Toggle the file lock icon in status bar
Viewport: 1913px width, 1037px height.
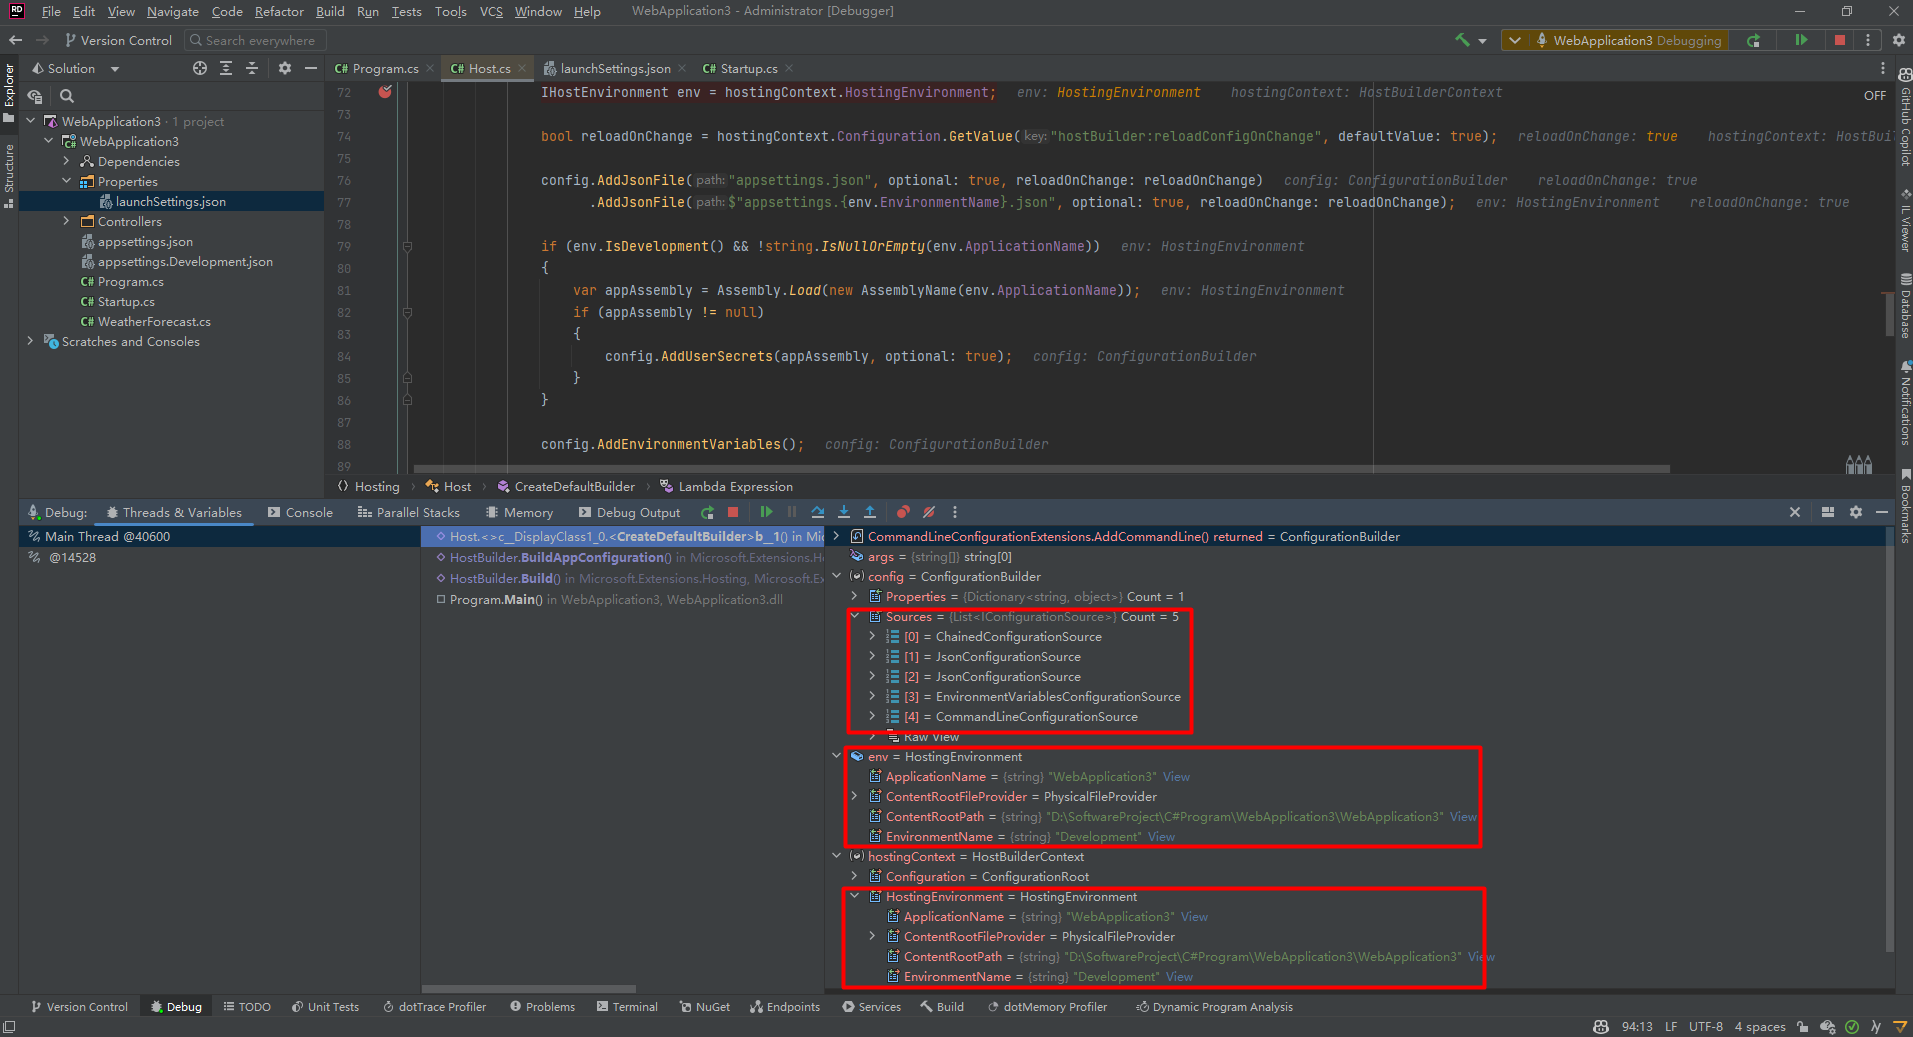(x=1802, y=1026)
